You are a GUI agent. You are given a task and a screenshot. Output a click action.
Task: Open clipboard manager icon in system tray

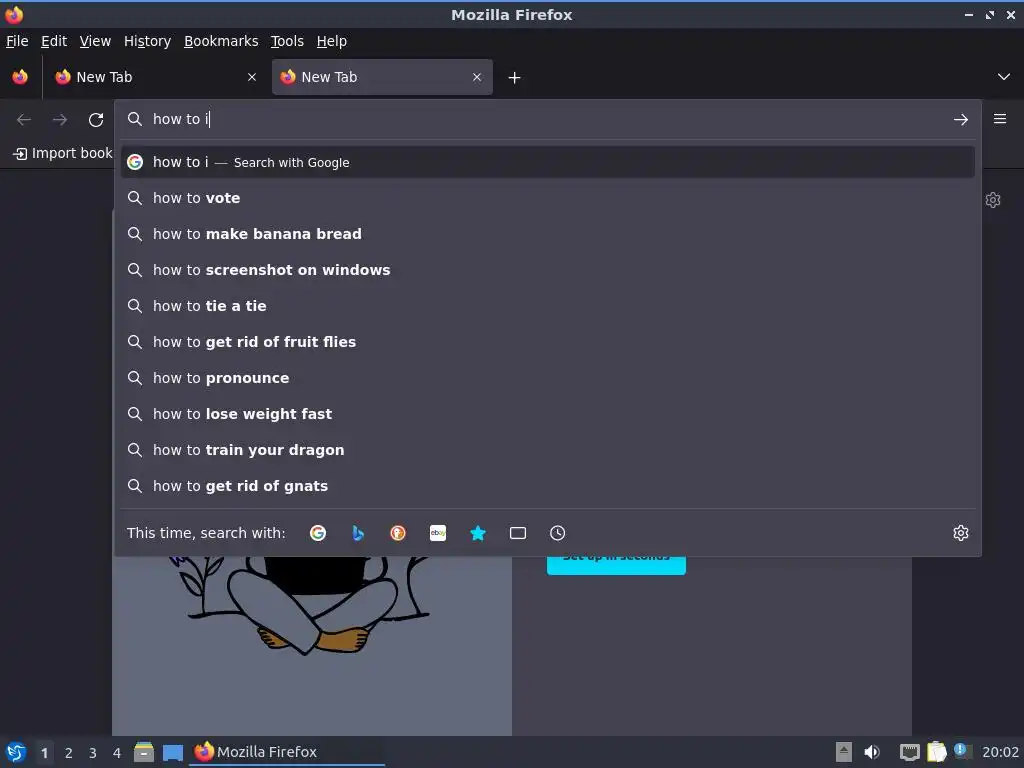tap(936, 752)
